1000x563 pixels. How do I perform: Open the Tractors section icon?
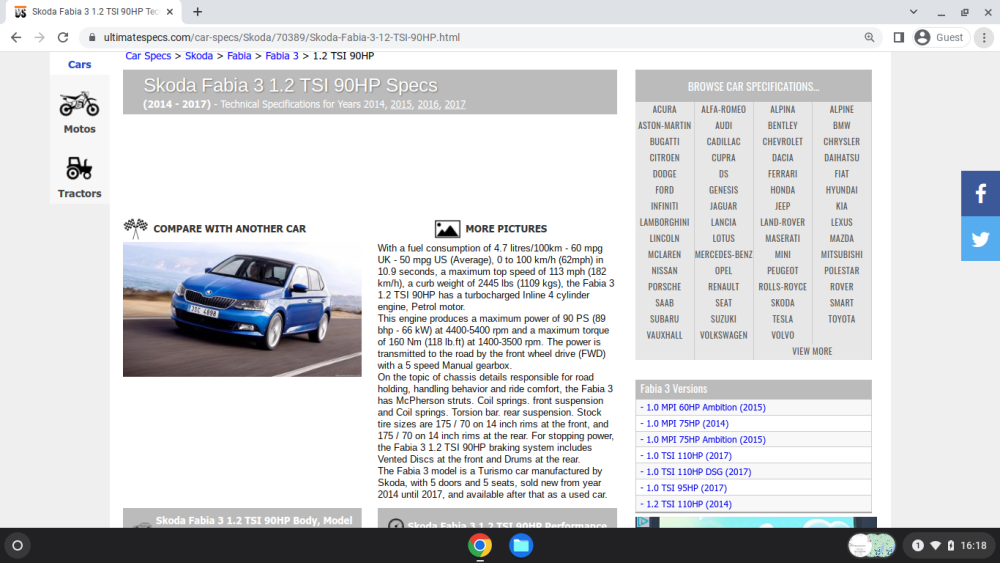pos(79,168)
